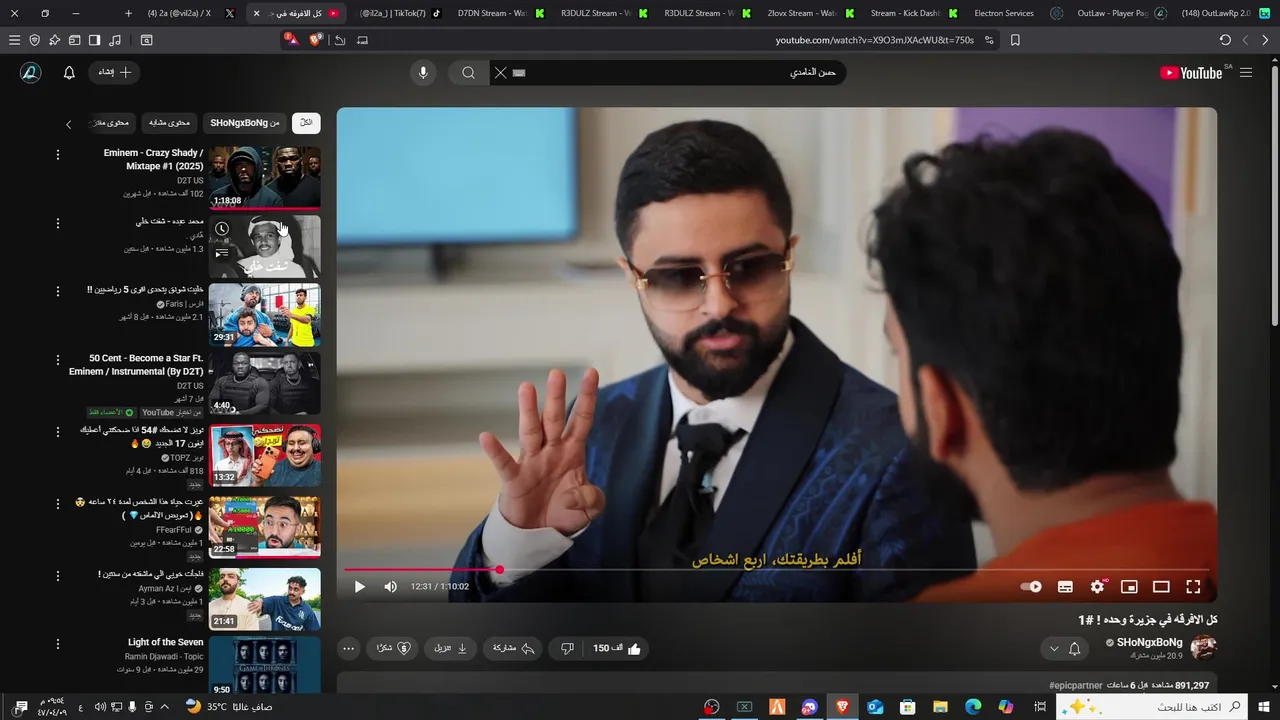Screen dimensions: 1280x720
Task: Click the download (تنزيل) button
Action: coord(451,648)
